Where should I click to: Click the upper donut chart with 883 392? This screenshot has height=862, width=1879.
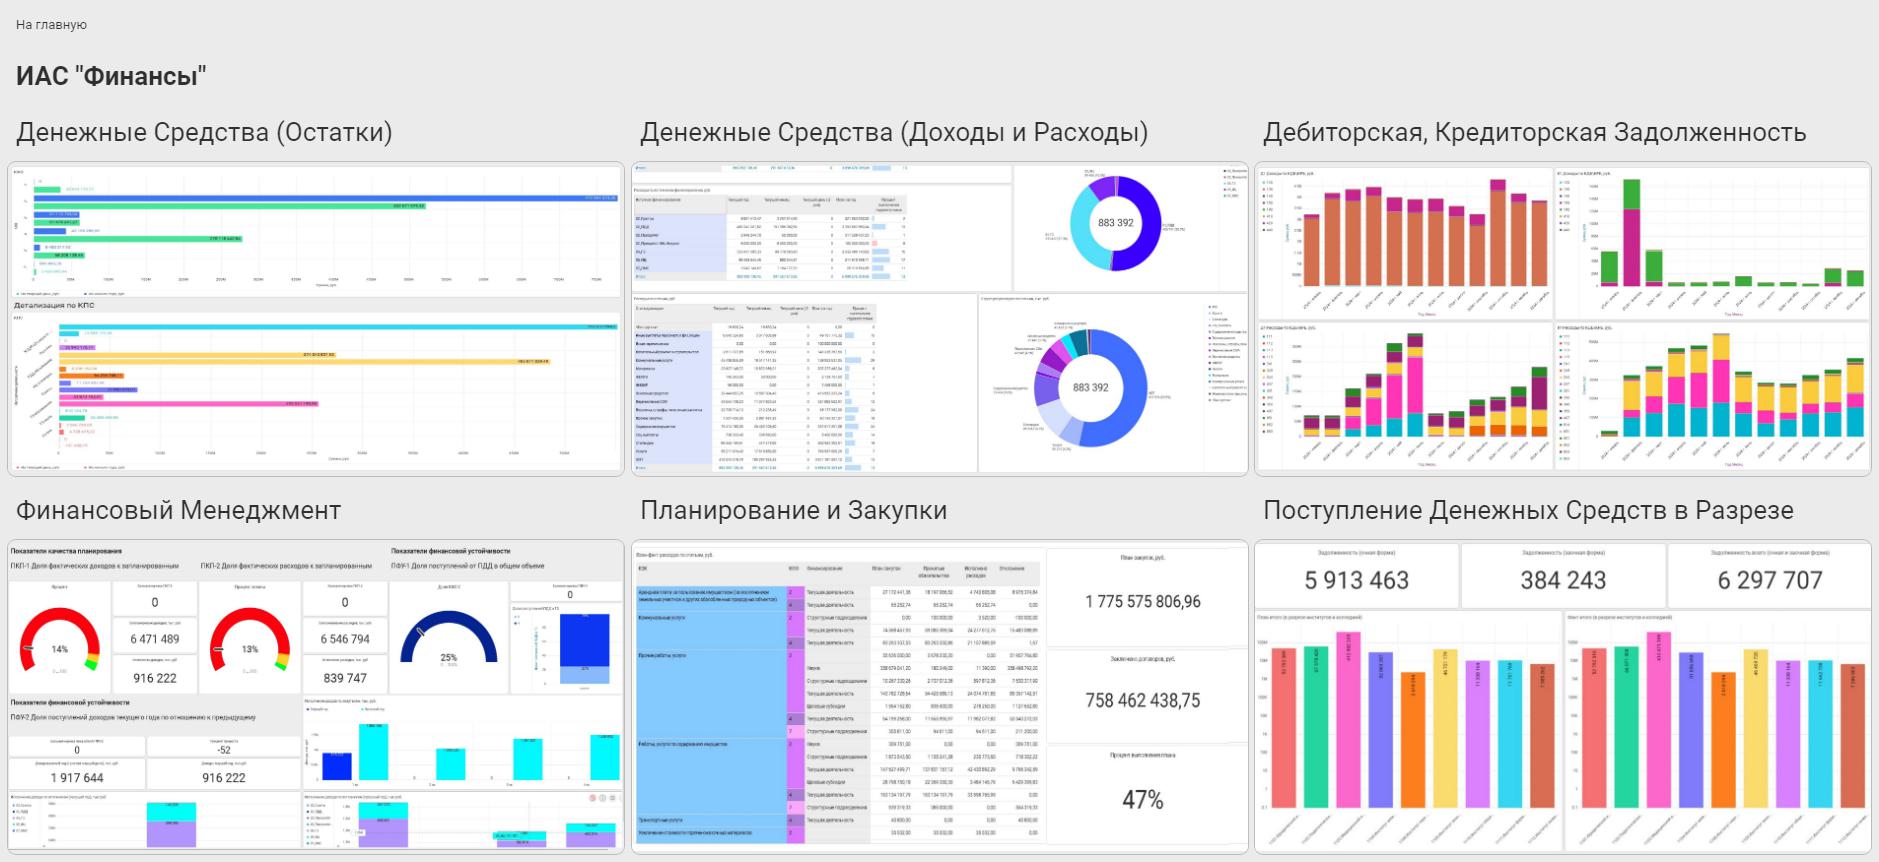(1115, 223)
